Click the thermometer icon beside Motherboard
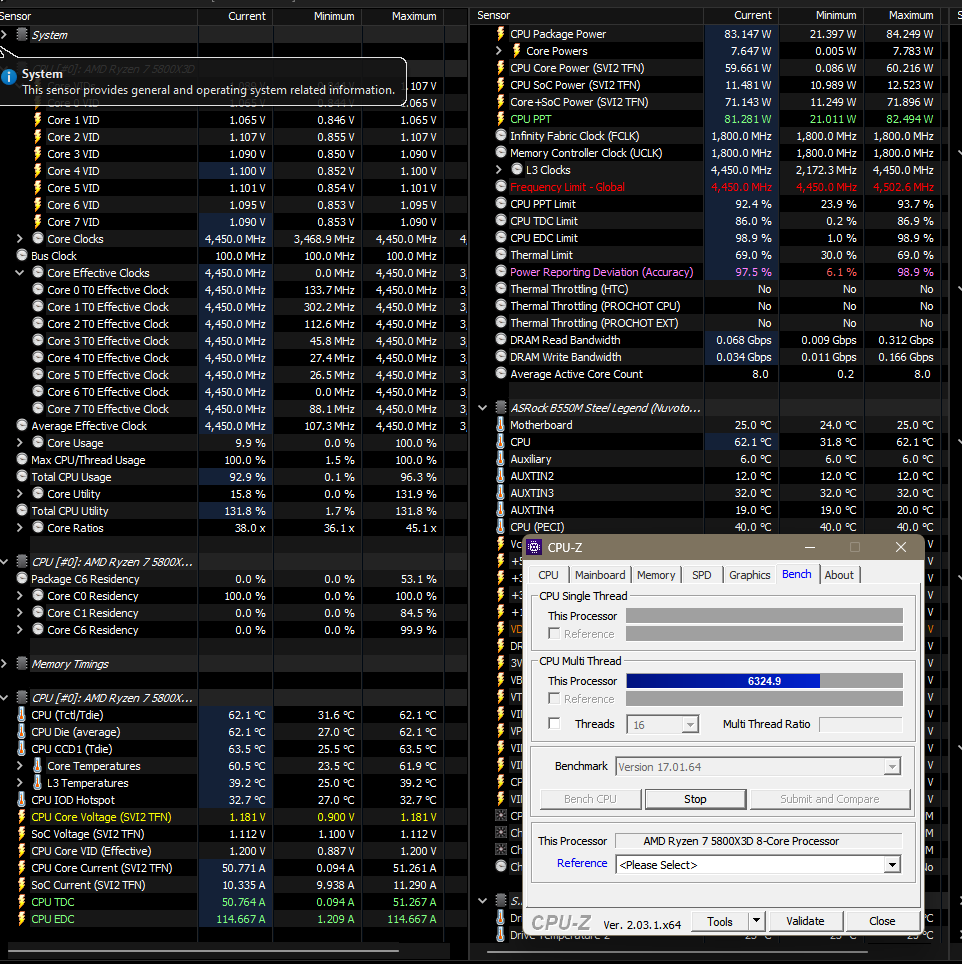This screenshot has width=962, height=964. tap(500, 424)
